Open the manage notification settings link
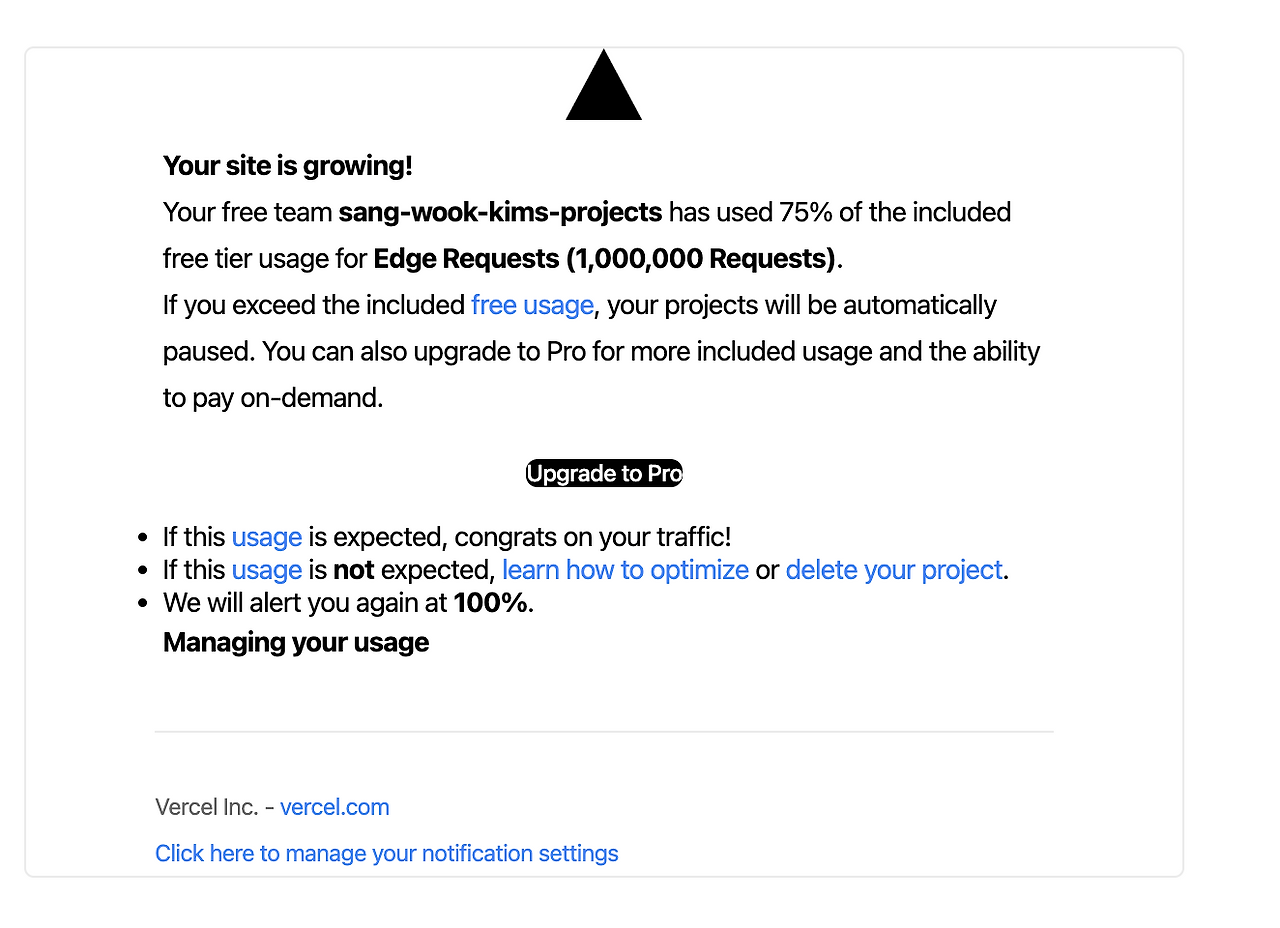This screenshot has height=928, width=1280. pos(386,853)
